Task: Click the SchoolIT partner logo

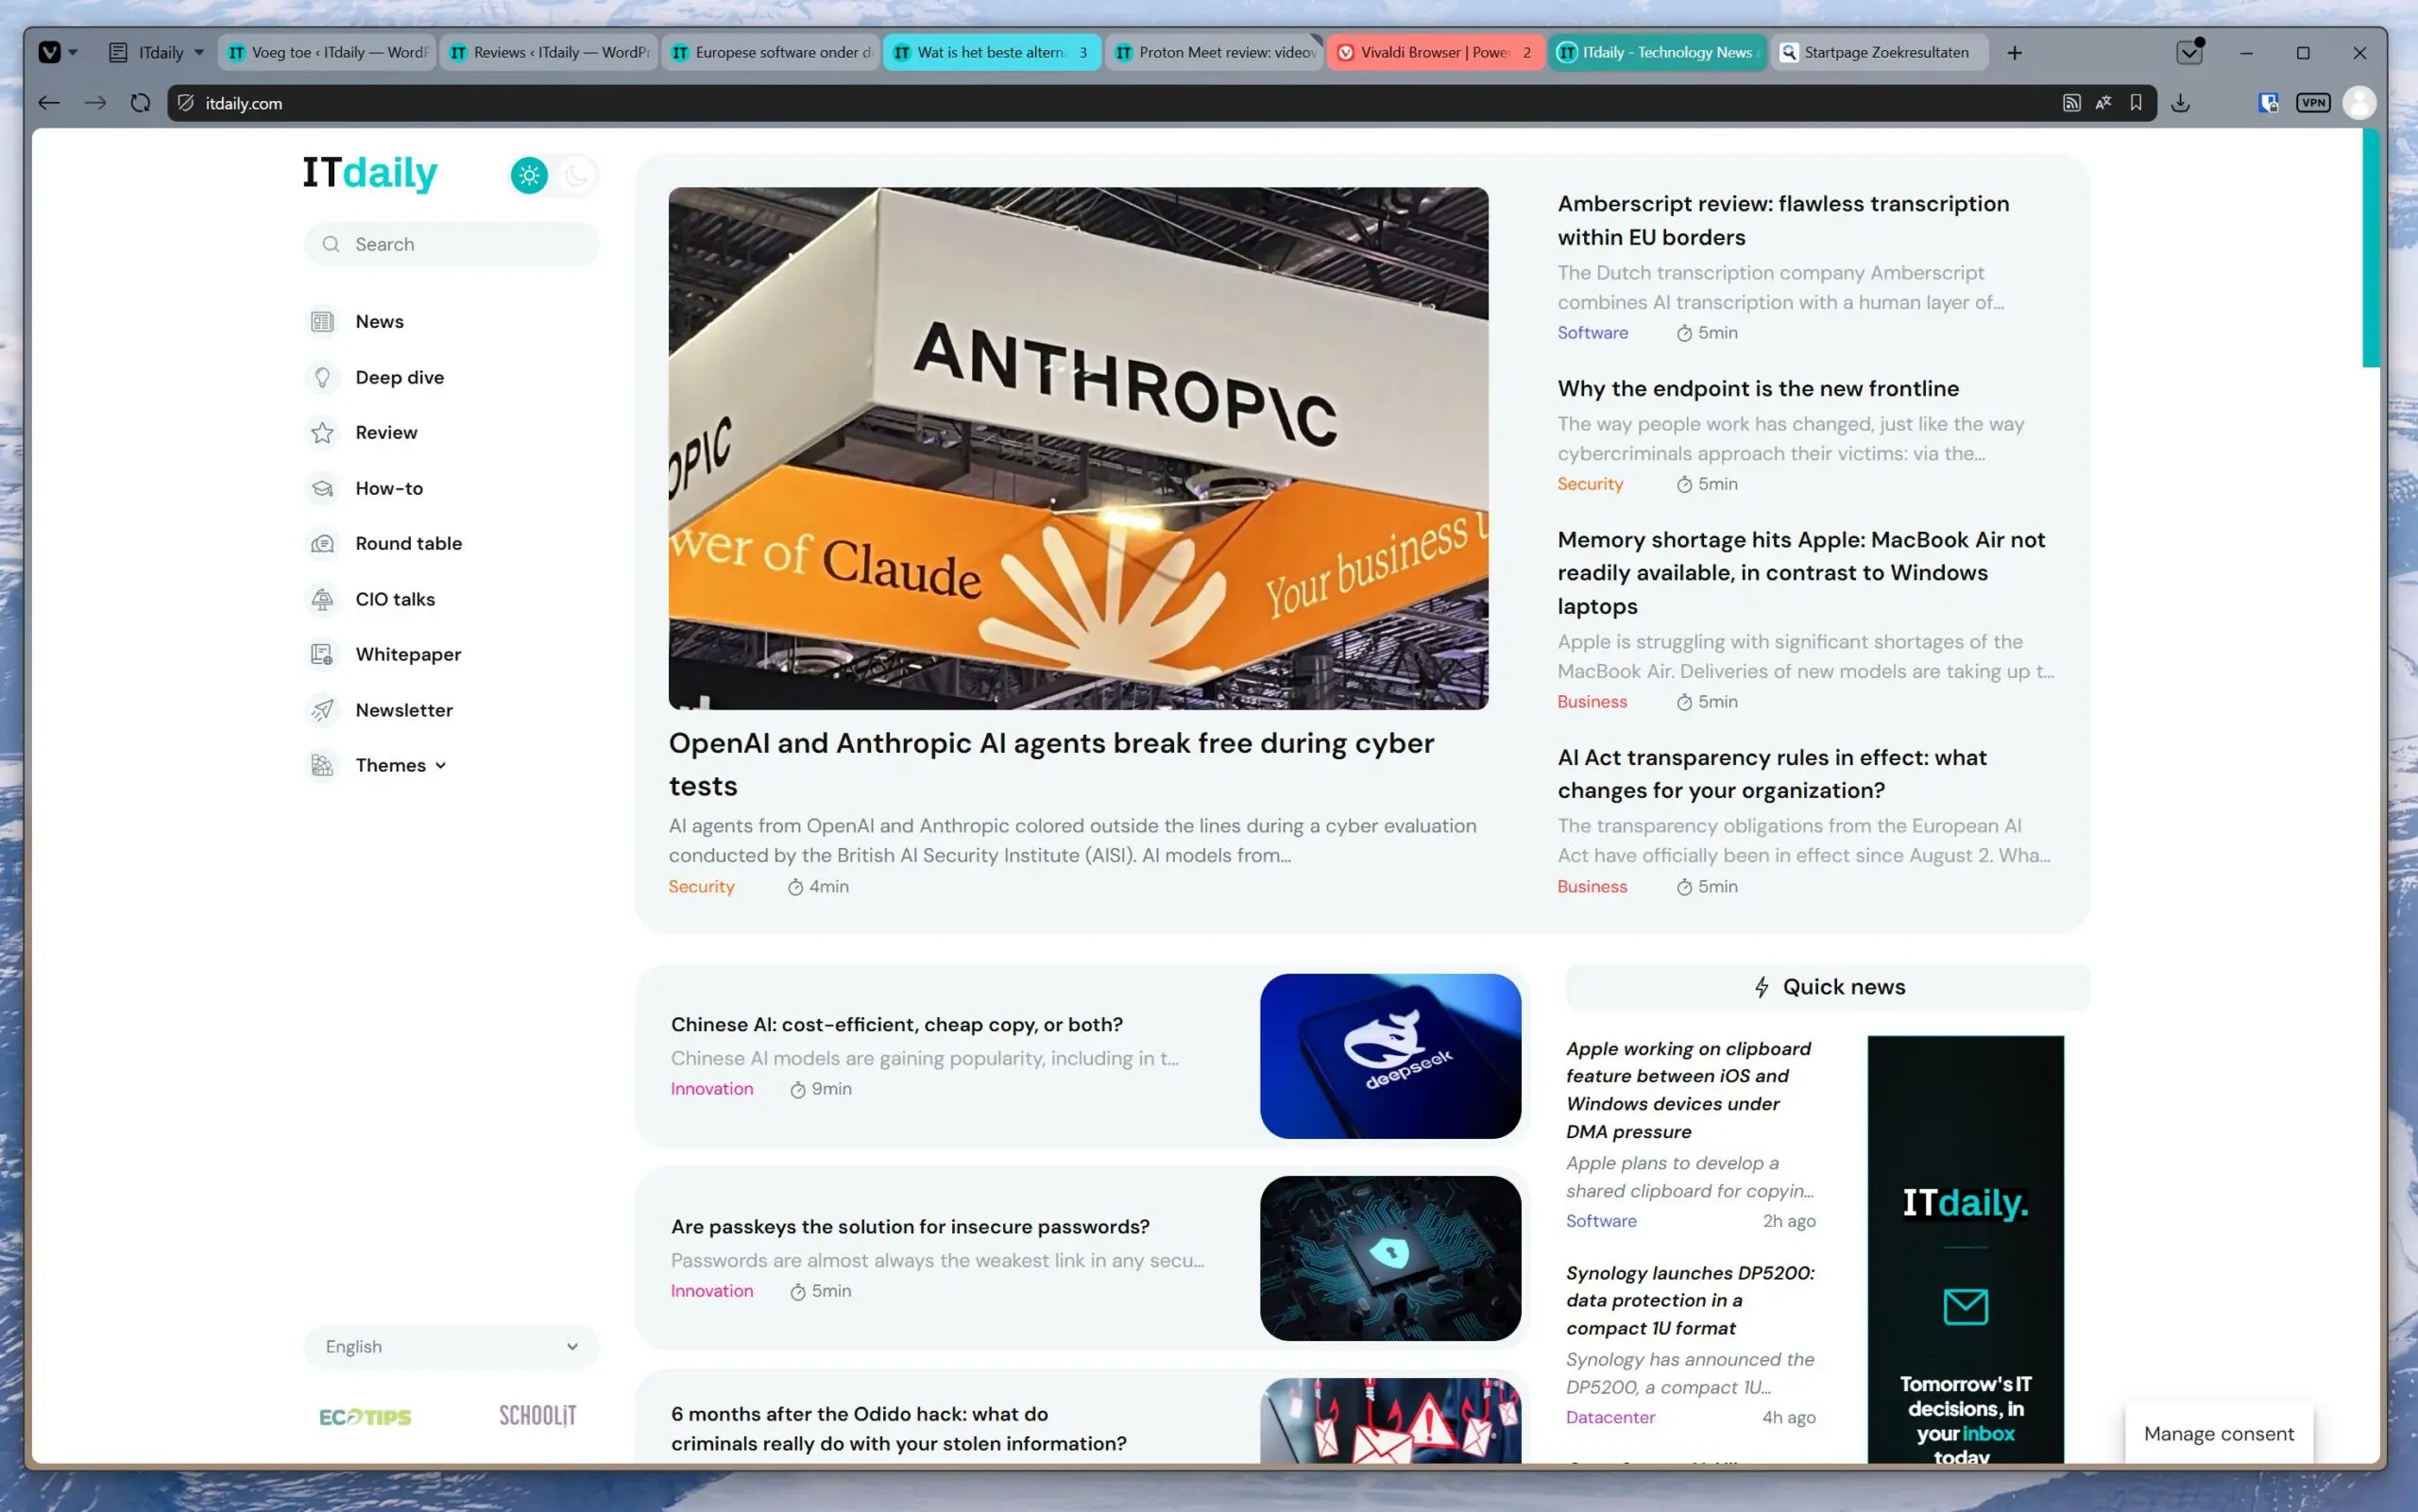Action: (x=538, y=1416)
